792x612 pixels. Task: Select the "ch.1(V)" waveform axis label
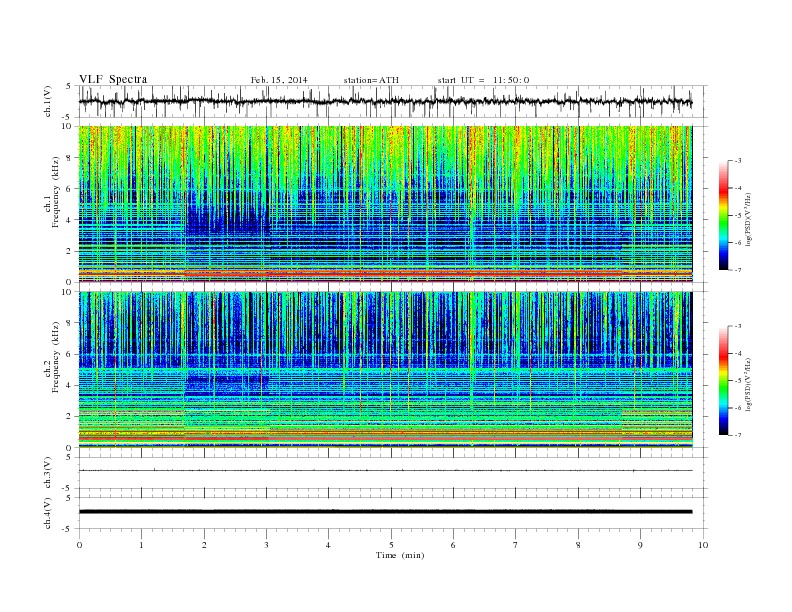point(48,101)
